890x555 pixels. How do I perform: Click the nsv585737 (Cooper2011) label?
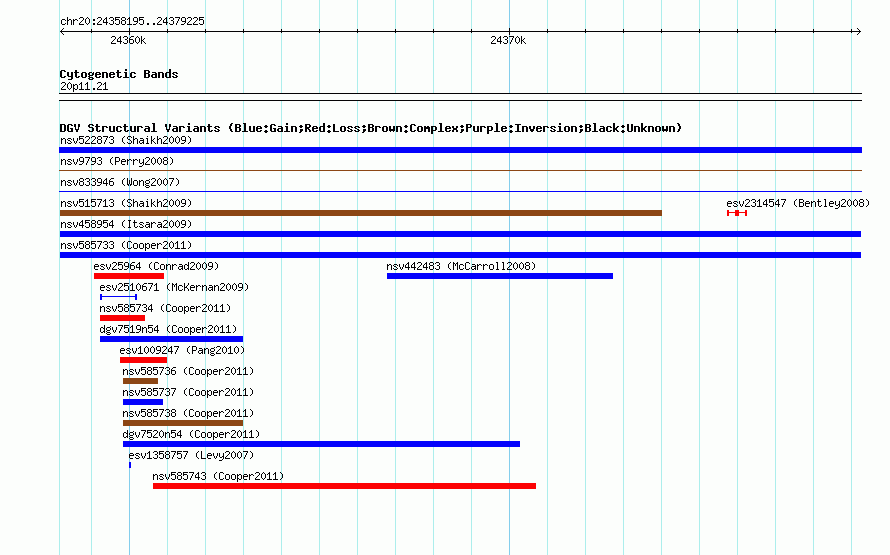[x=188, y=392]
